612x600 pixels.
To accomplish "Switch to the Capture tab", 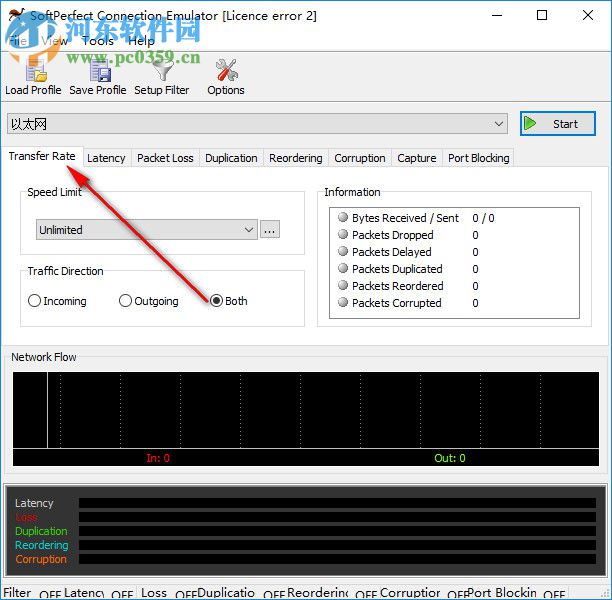I will coord(417,158).
